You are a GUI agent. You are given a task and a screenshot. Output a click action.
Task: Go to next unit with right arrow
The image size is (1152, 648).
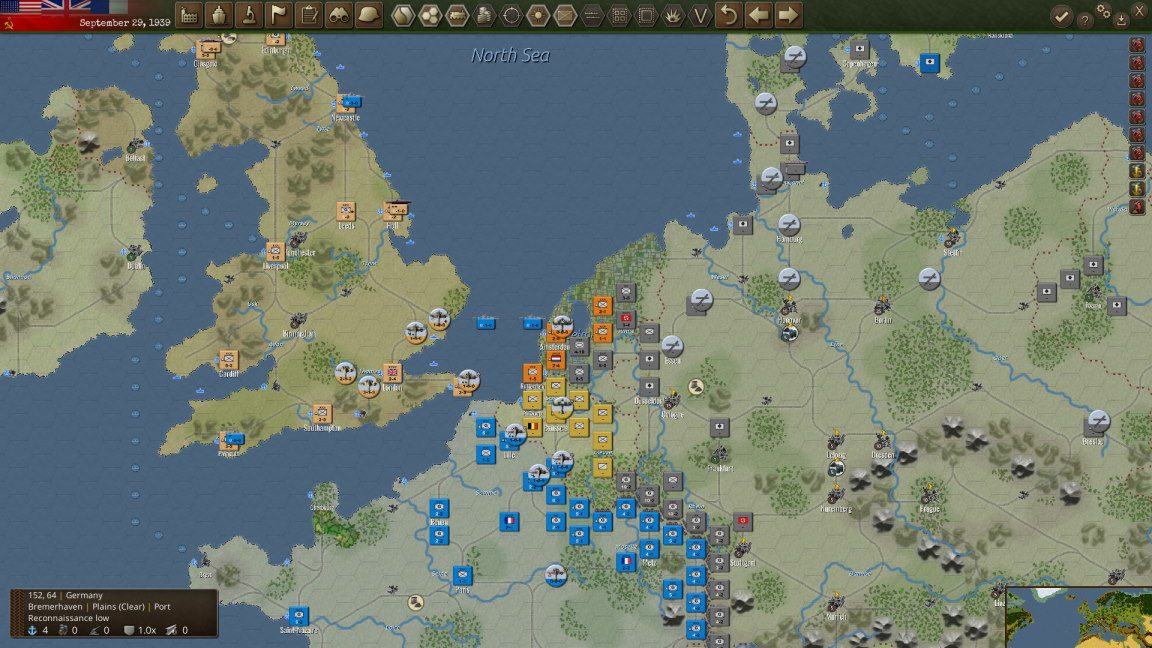pyautogui.click(x=788, y=15)
